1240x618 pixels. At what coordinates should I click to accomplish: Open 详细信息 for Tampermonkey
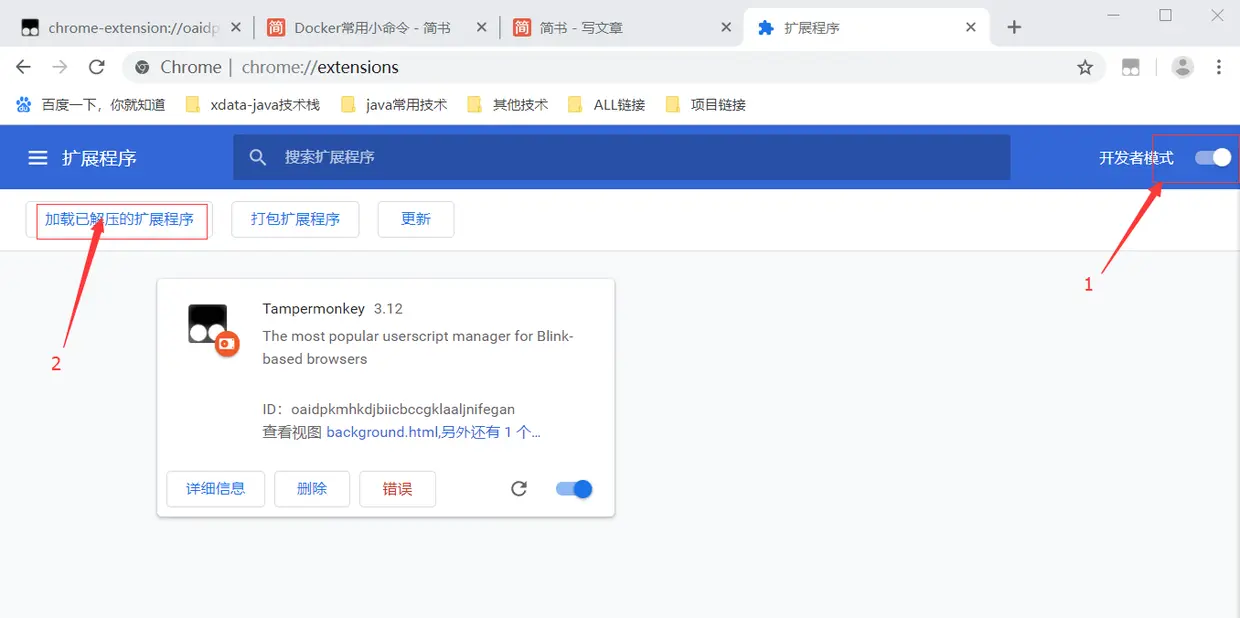[215, 488]
